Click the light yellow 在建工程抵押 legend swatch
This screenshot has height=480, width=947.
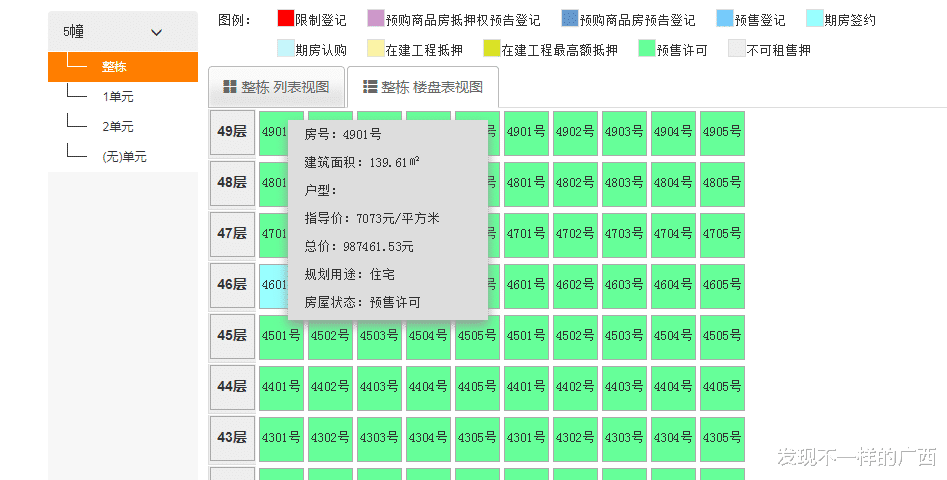(x=376, y=48)
